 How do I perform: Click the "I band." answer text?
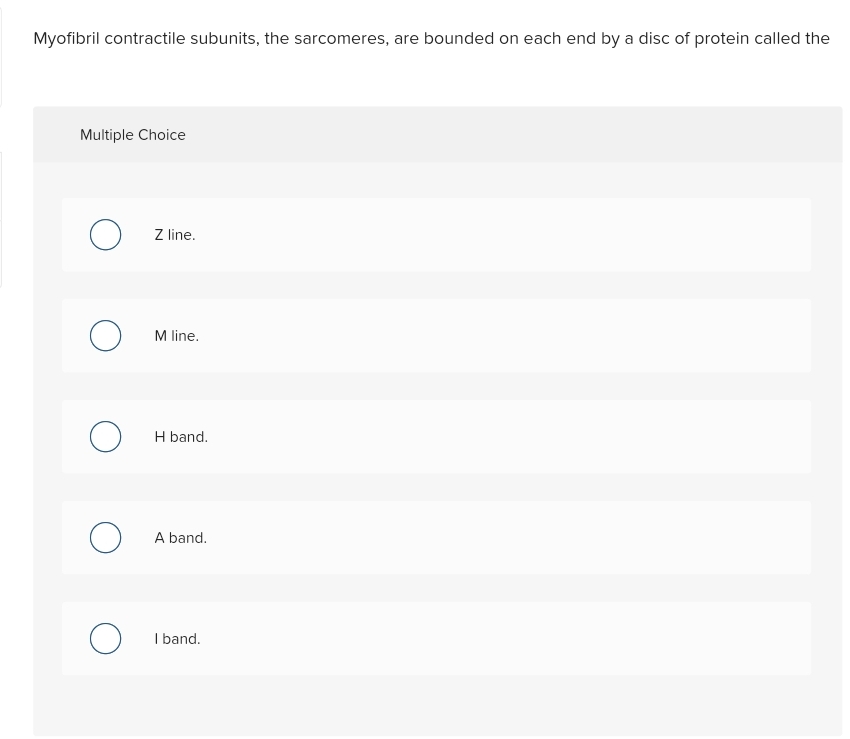coord(177,639)
